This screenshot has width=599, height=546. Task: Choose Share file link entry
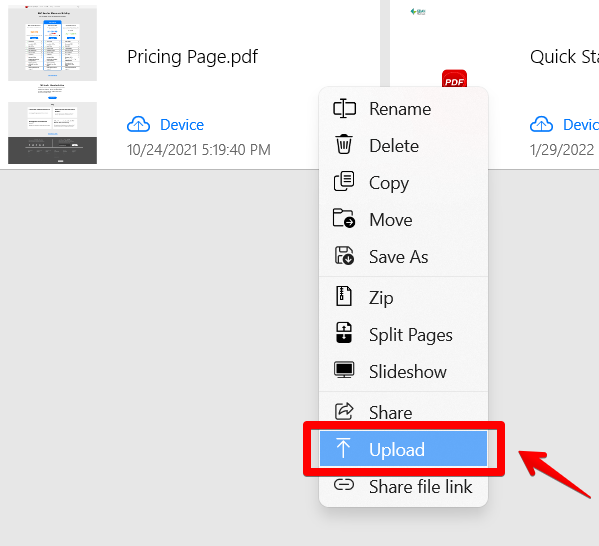pyautogui.click(x=403, y=486)
